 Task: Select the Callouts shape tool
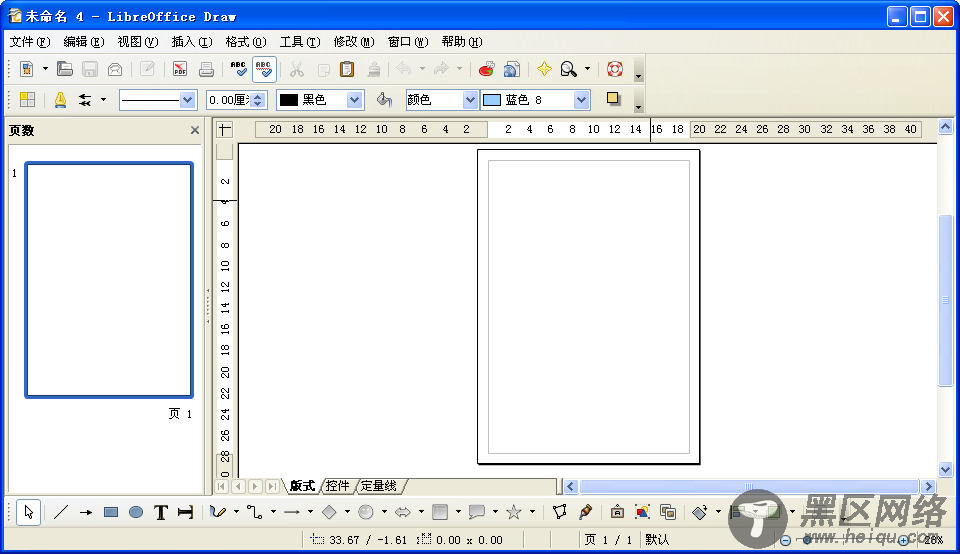click(476, 512)
